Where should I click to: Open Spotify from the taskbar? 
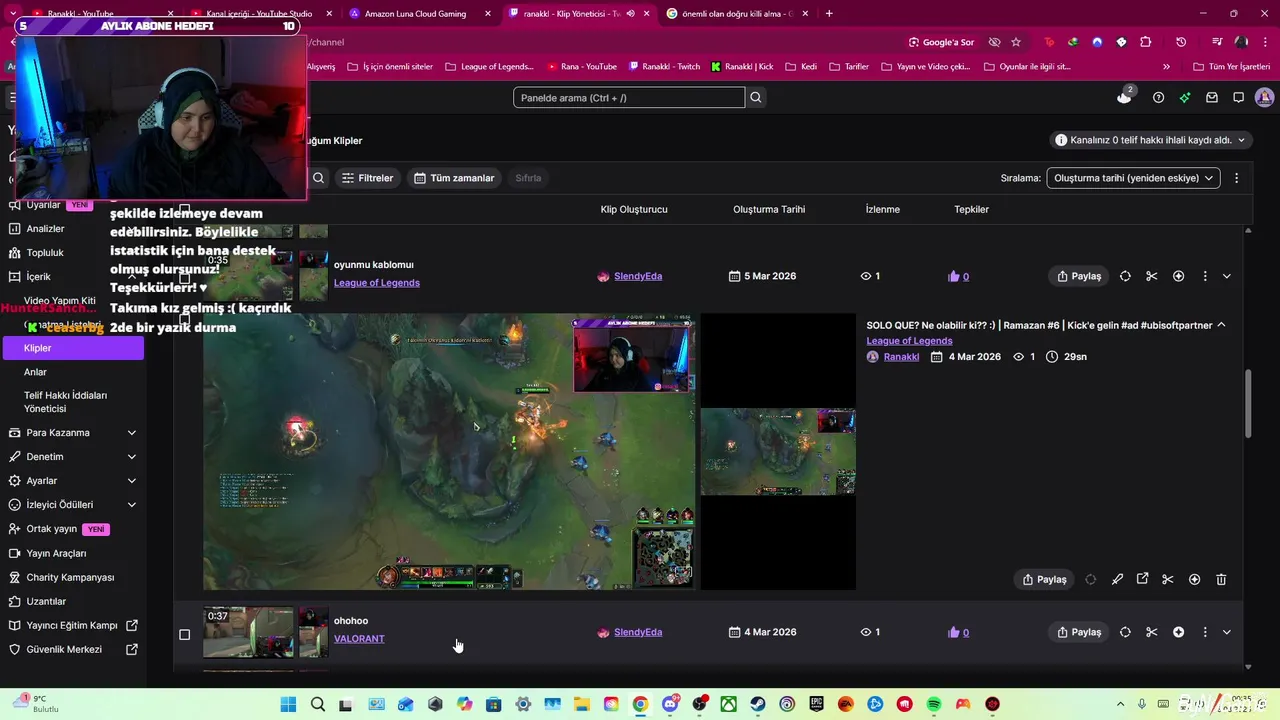tap(934, 704)
